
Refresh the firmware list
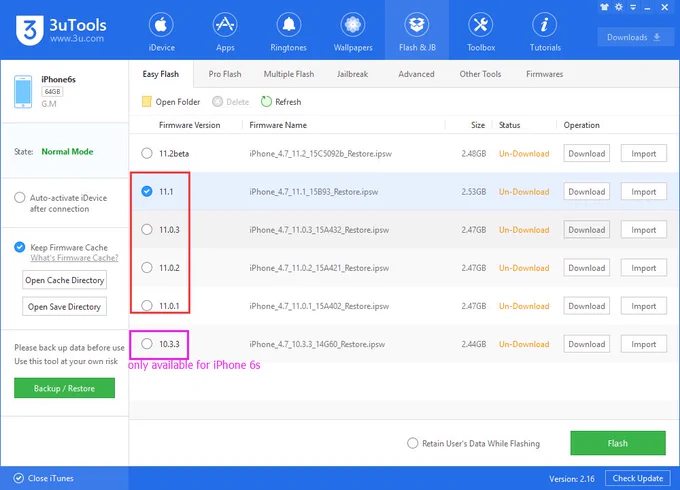[281, 102]
